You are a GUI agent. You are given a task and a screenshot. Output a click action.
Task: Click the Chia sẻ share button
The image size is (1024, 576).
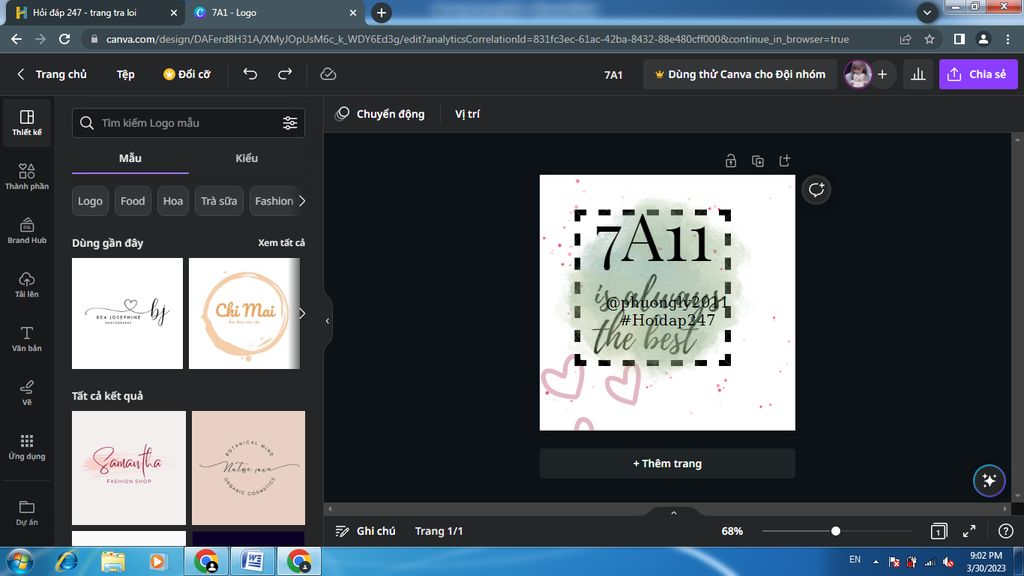tap(977, 74)
